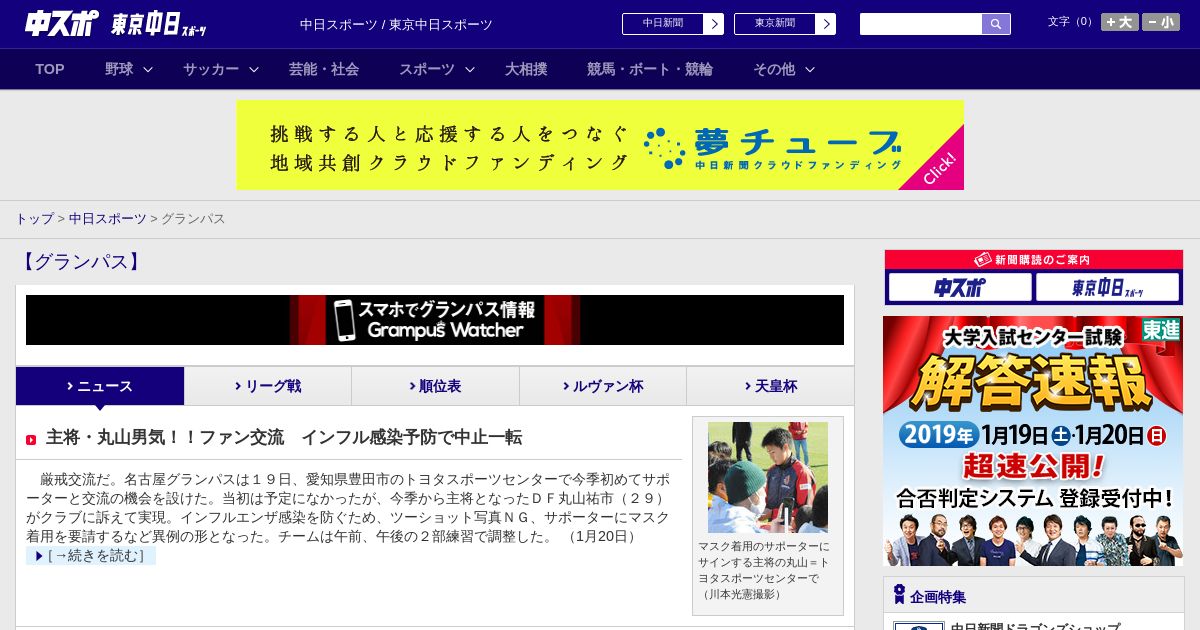Open 大相撲 navigation item
The width and height of the screenshot is (1200, 630).
526,69
